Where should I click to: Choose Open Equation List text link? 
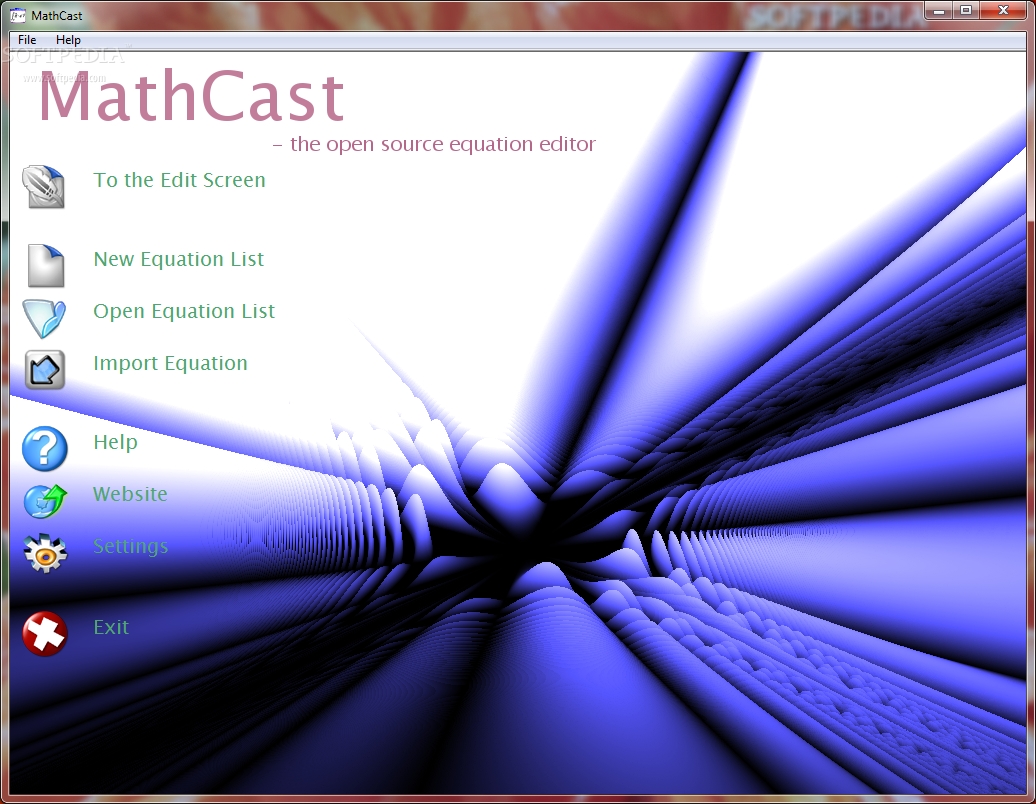click(x=184, y=311)
